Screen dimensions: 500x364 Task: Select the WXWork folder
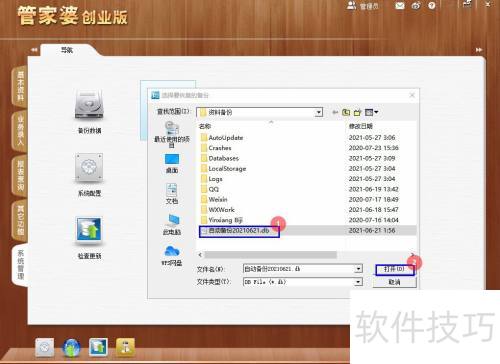(218, 210)
